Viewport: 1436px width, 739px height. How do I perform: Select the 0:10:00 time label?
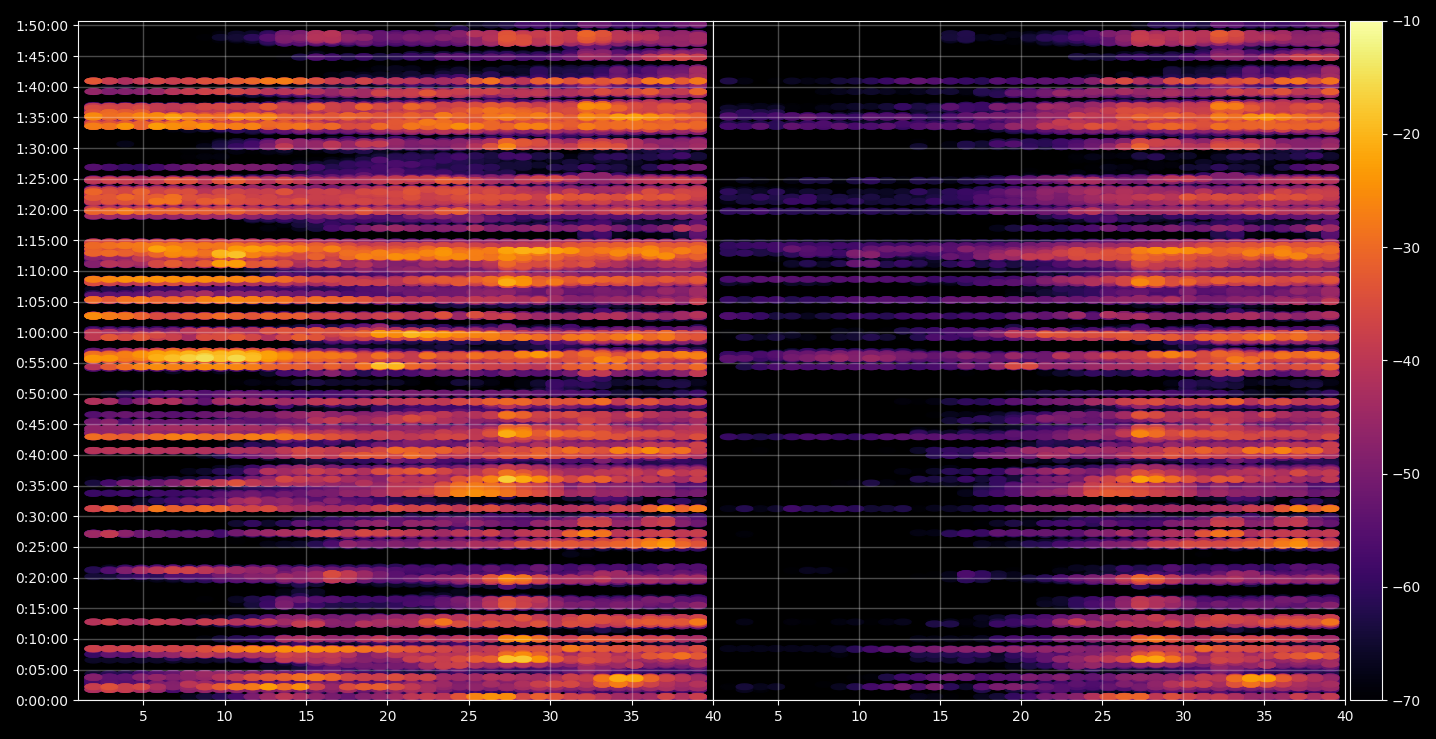(42, 639)
